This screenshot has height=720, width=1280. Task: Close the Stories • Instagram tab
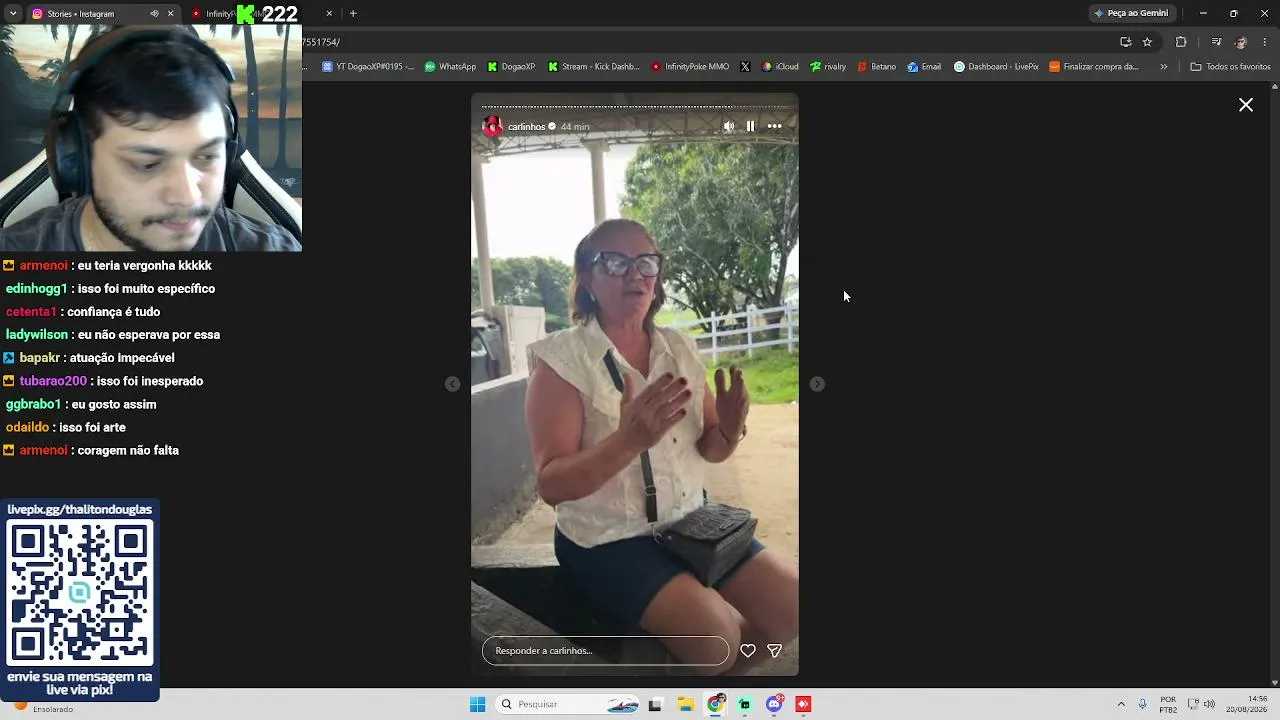click(170, 14)
